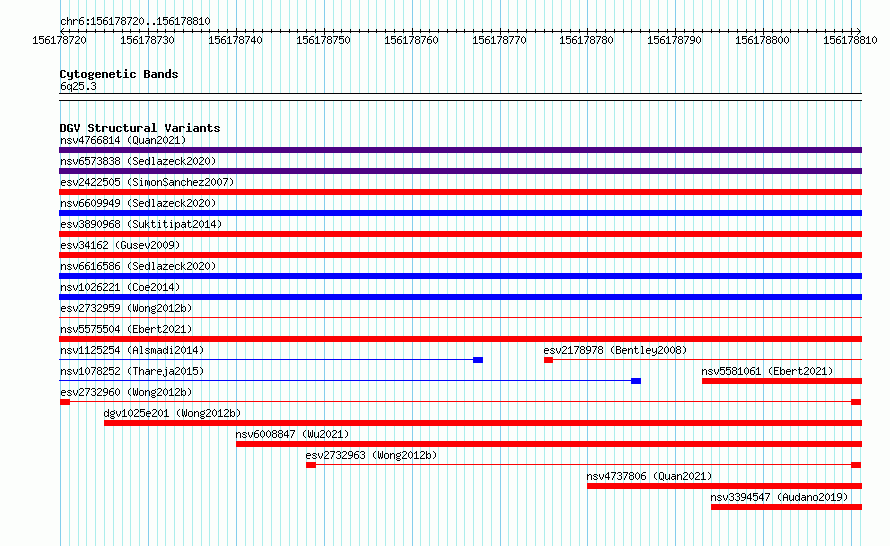Click ruler position 156178760
Image resolution: width=890 pixels, height=546 pixels.
412,40
